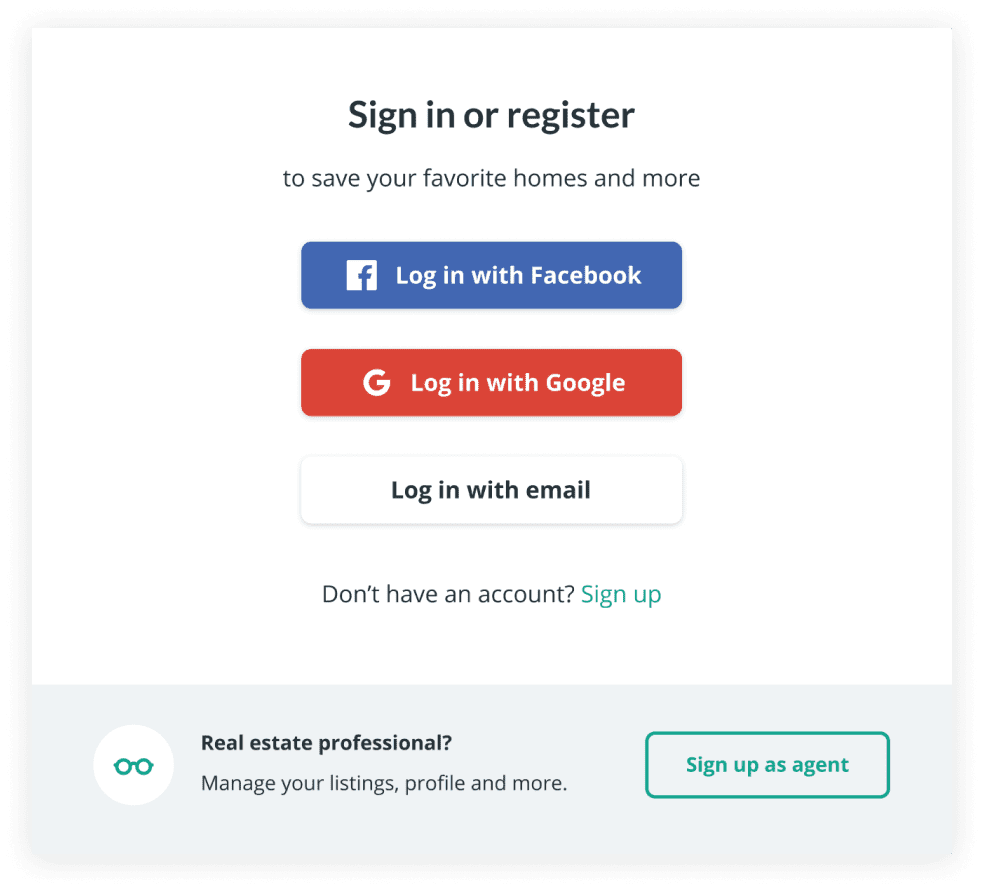Click the Sign in or register heading
The width and height of the screenshot is (984, 890).
pos(491,115)
